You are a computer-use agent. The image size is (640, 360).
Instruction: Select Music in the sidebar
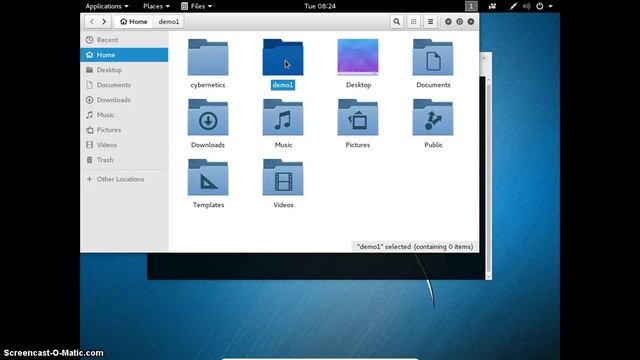coord(124,115)
